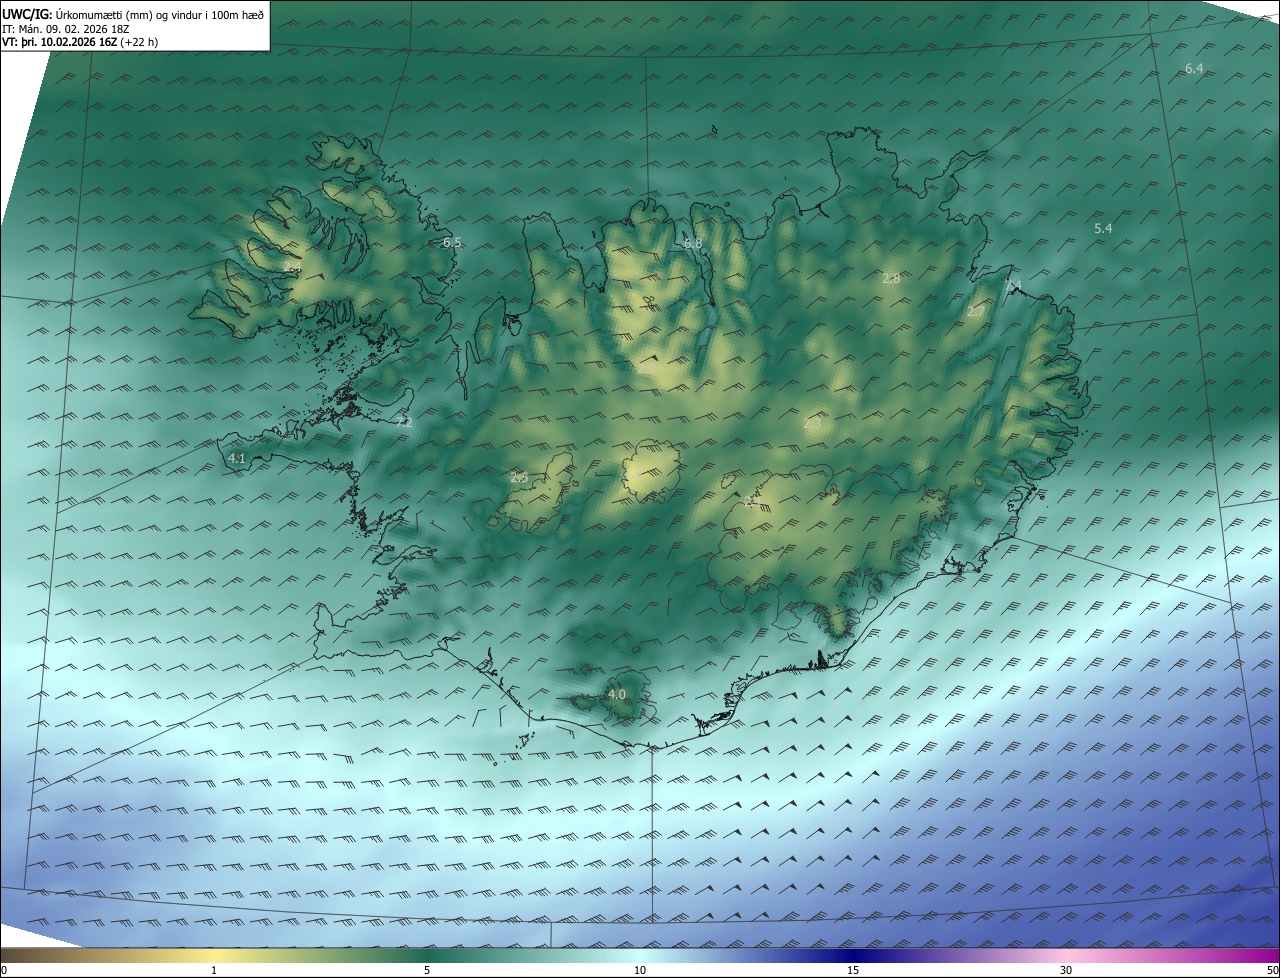Click the 6.4 value label on the map
This screenshot has width=1280, height=978.
(1194, 68)
